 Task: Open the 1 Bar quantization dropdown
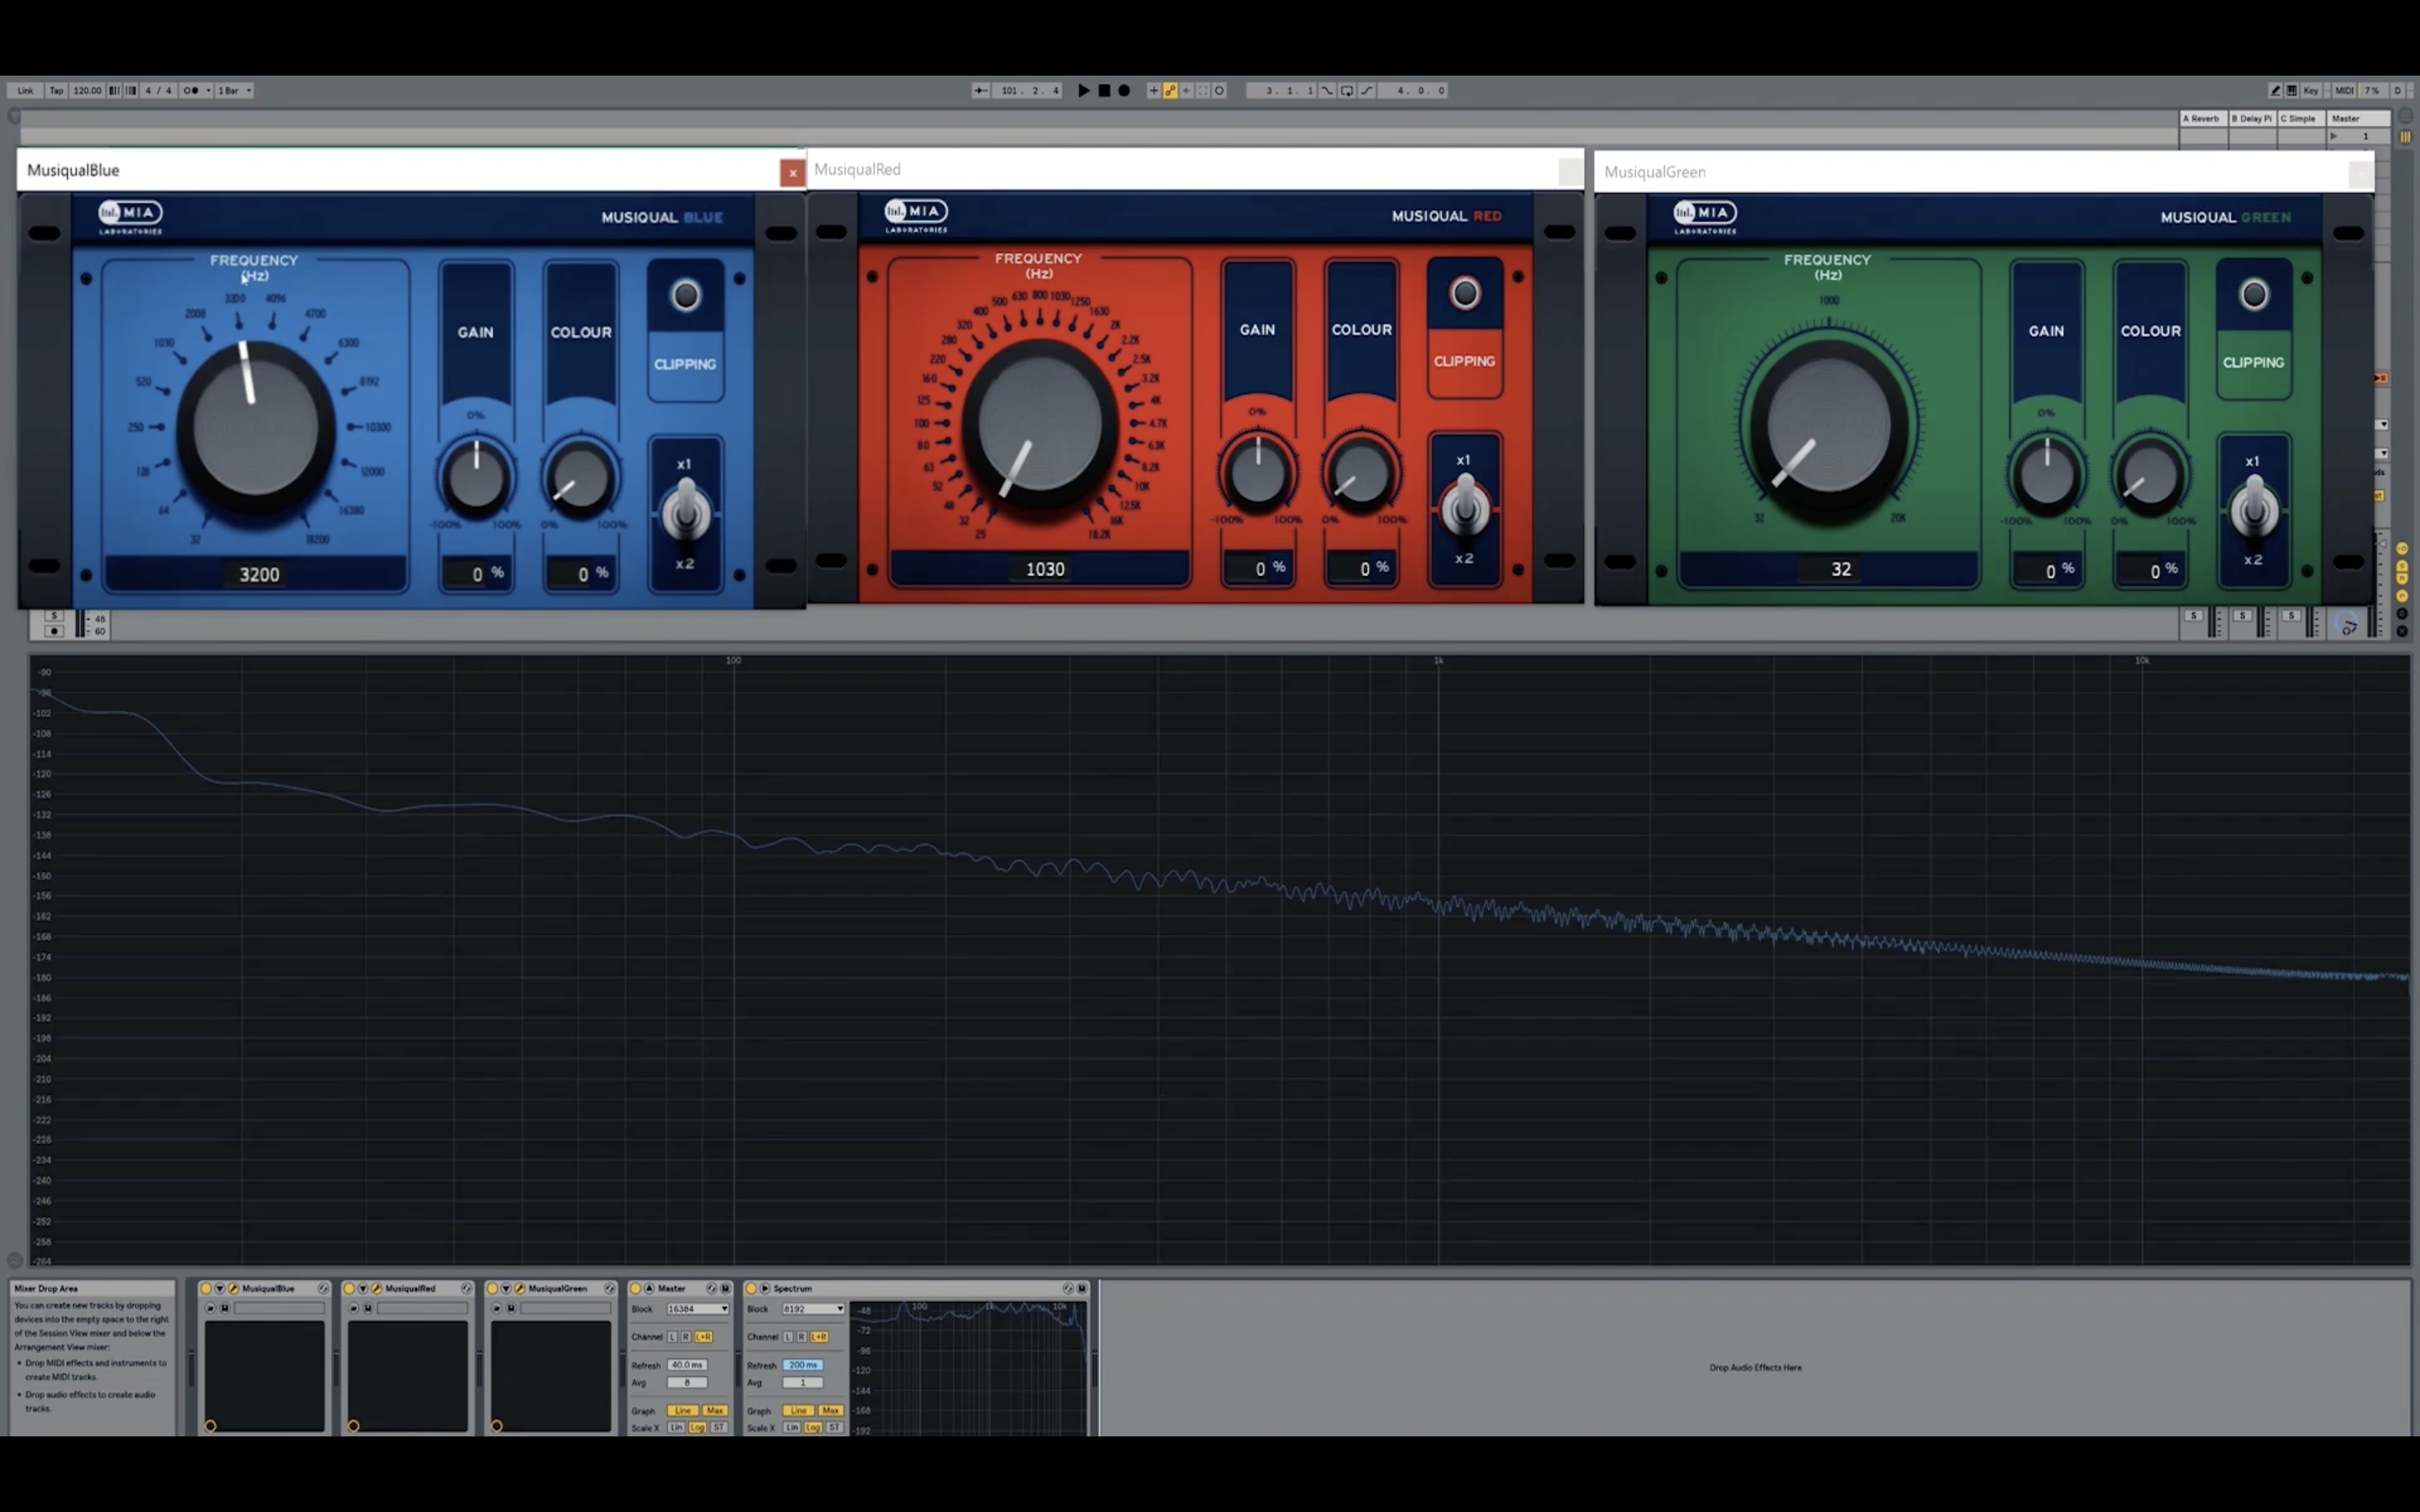click(235, 90)
